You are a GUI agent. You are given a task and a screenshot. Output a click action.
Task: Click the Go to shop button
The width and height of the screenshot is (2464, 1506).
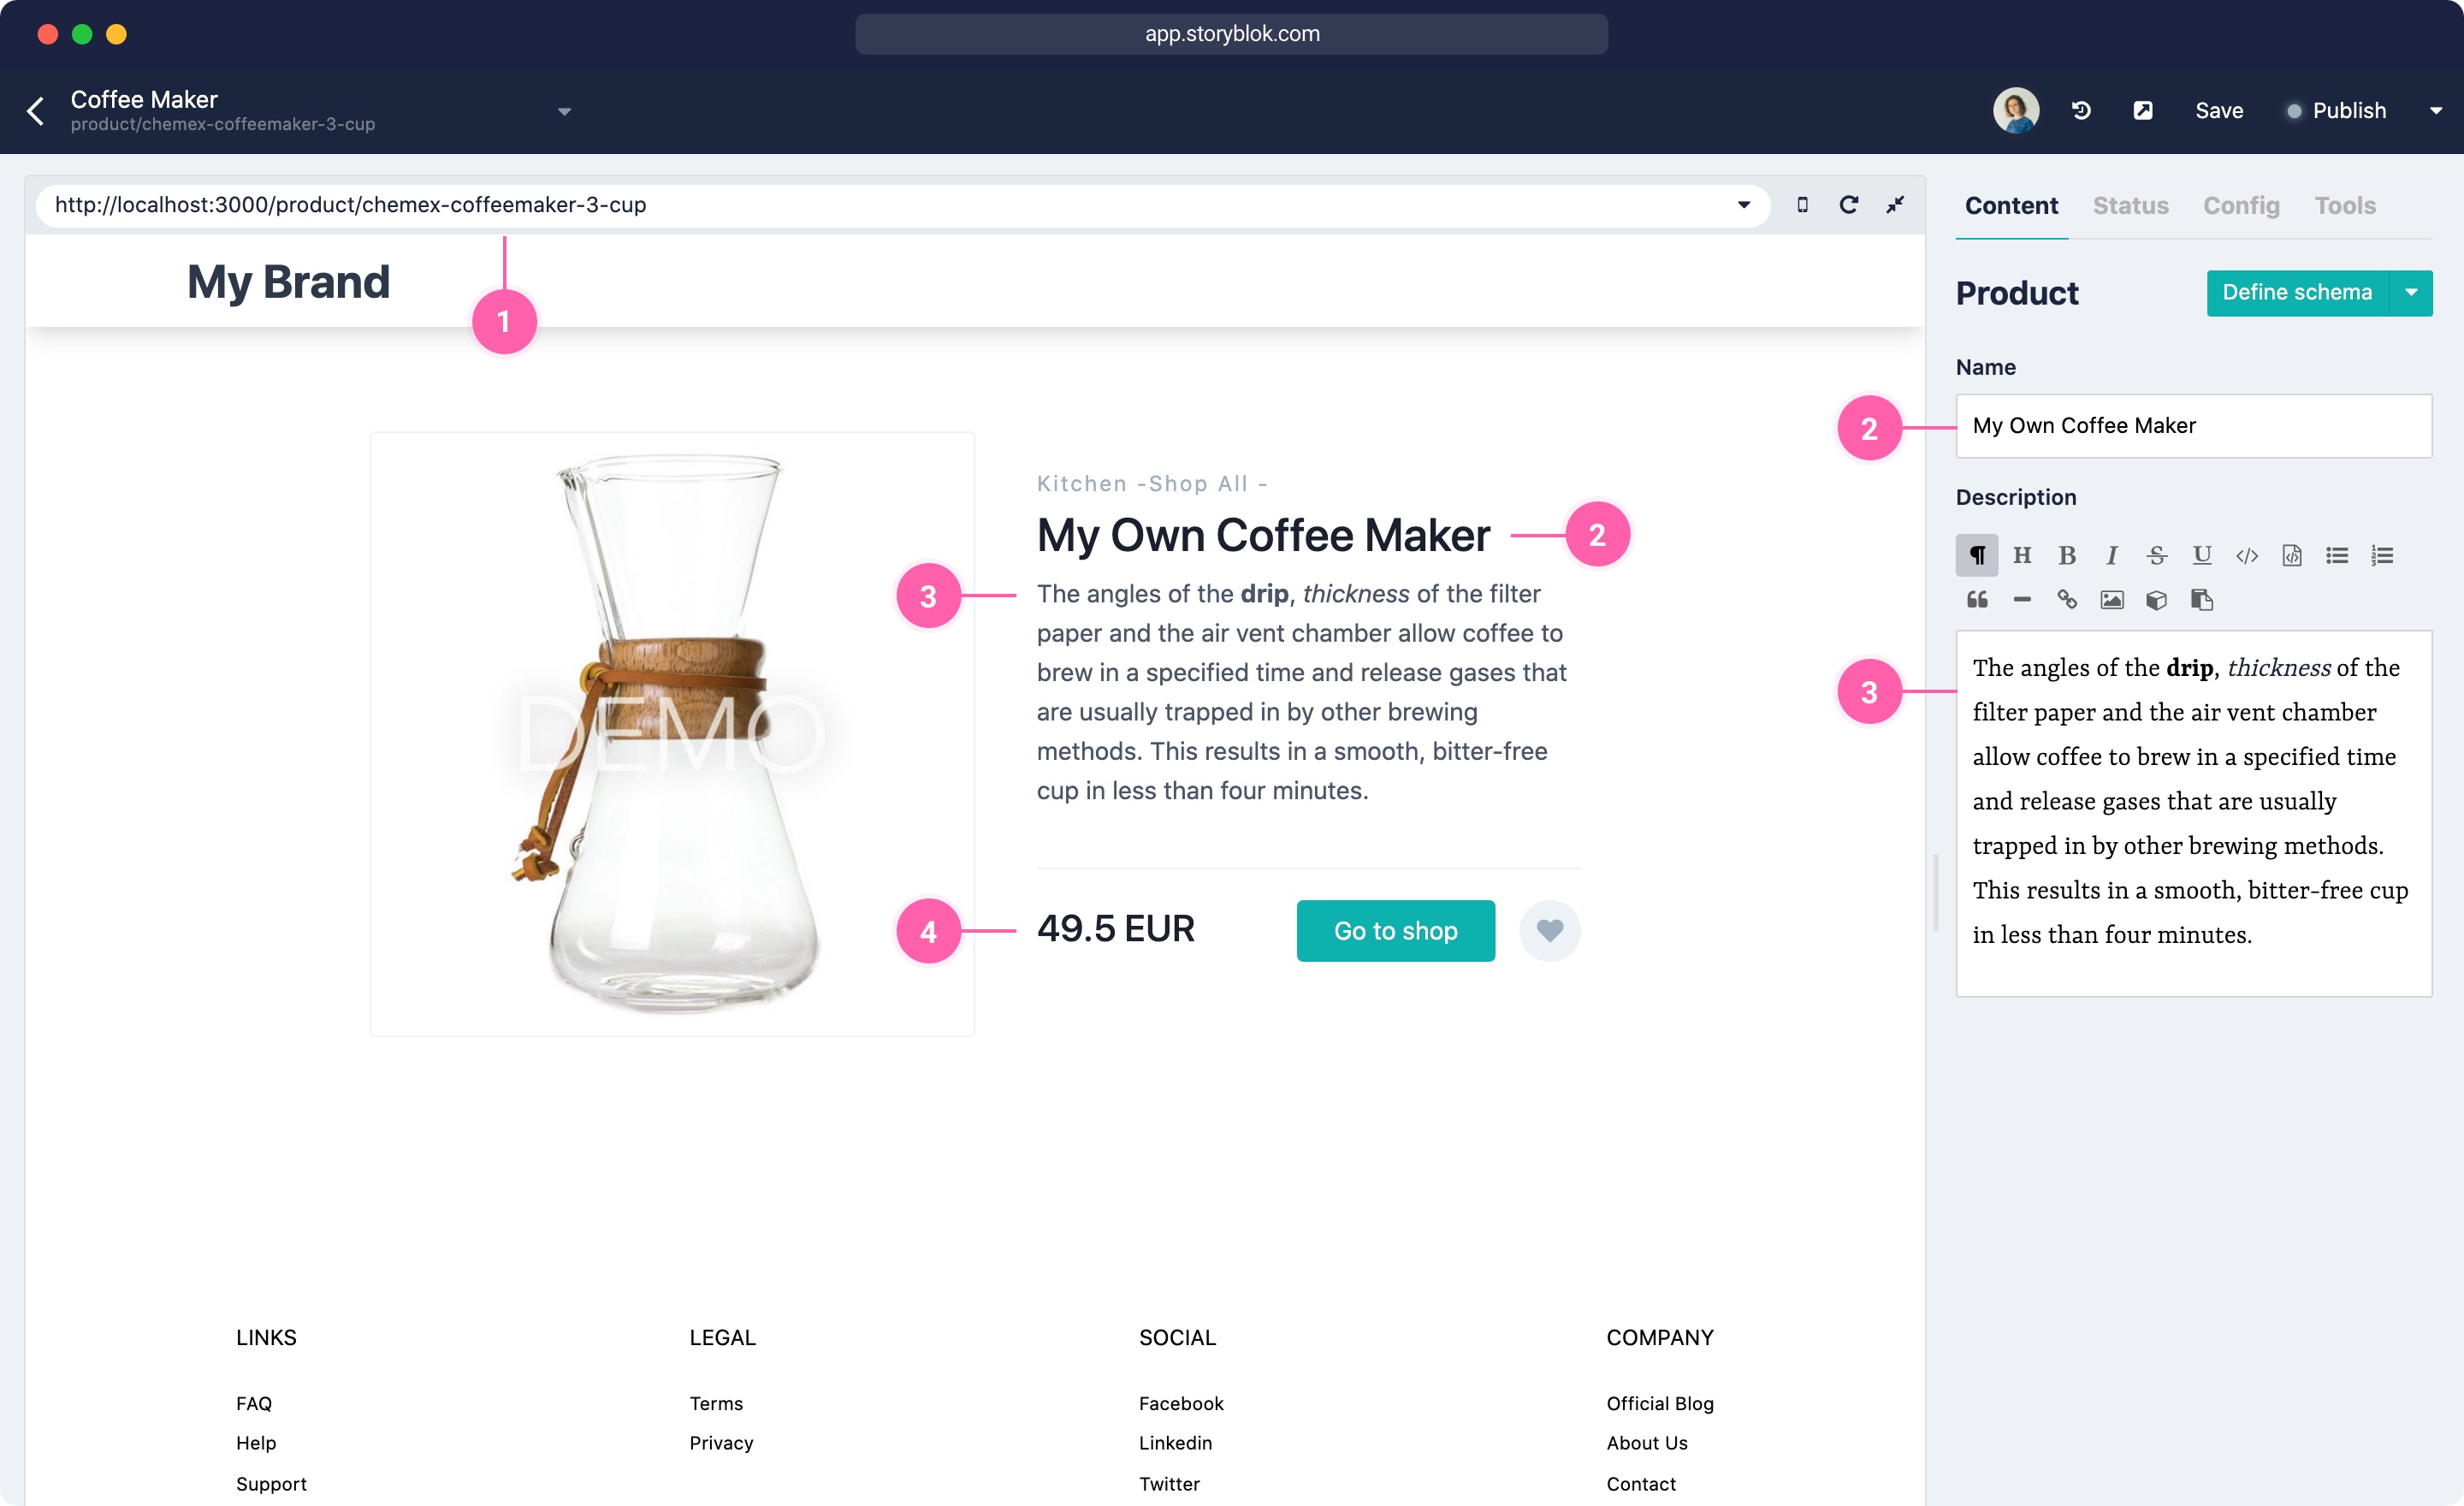point(1395,930)
